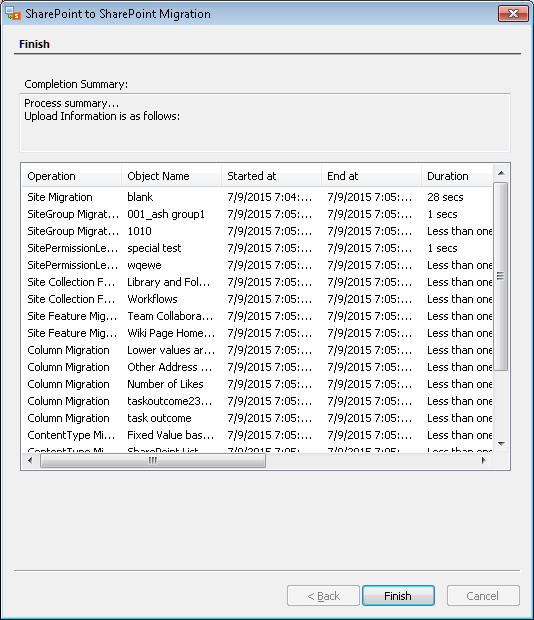Click the '28 secs' duration cell

(445, 197)
